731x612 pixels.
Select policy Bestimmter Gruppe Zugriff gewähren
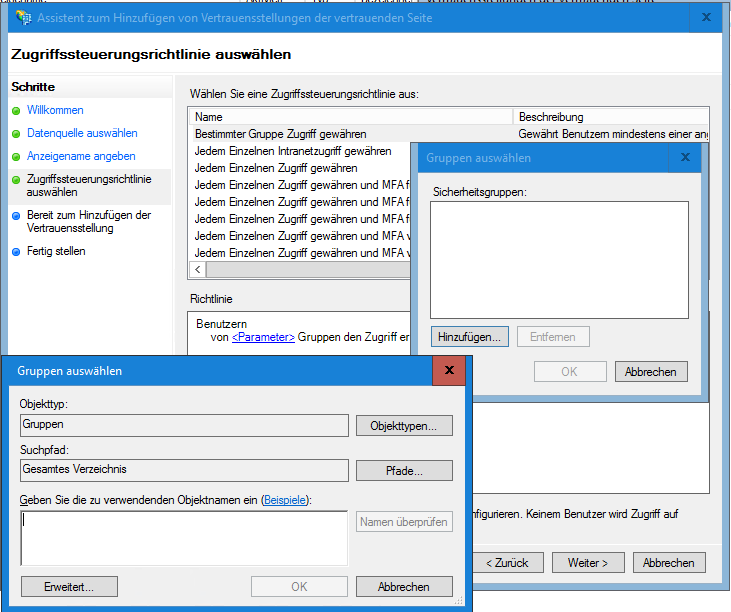point(281,134)
